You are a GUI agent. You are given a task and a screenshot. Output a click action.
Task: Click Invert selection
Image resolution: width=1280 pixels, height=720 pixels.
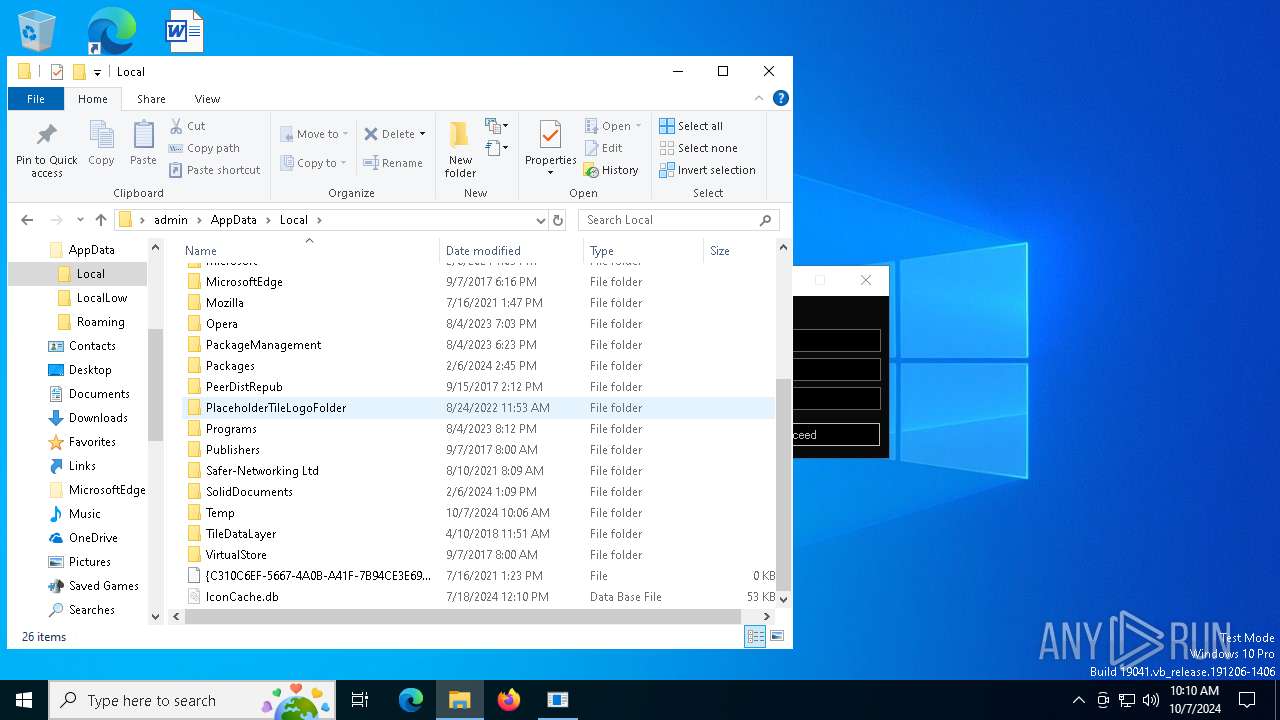click(707, 170)
